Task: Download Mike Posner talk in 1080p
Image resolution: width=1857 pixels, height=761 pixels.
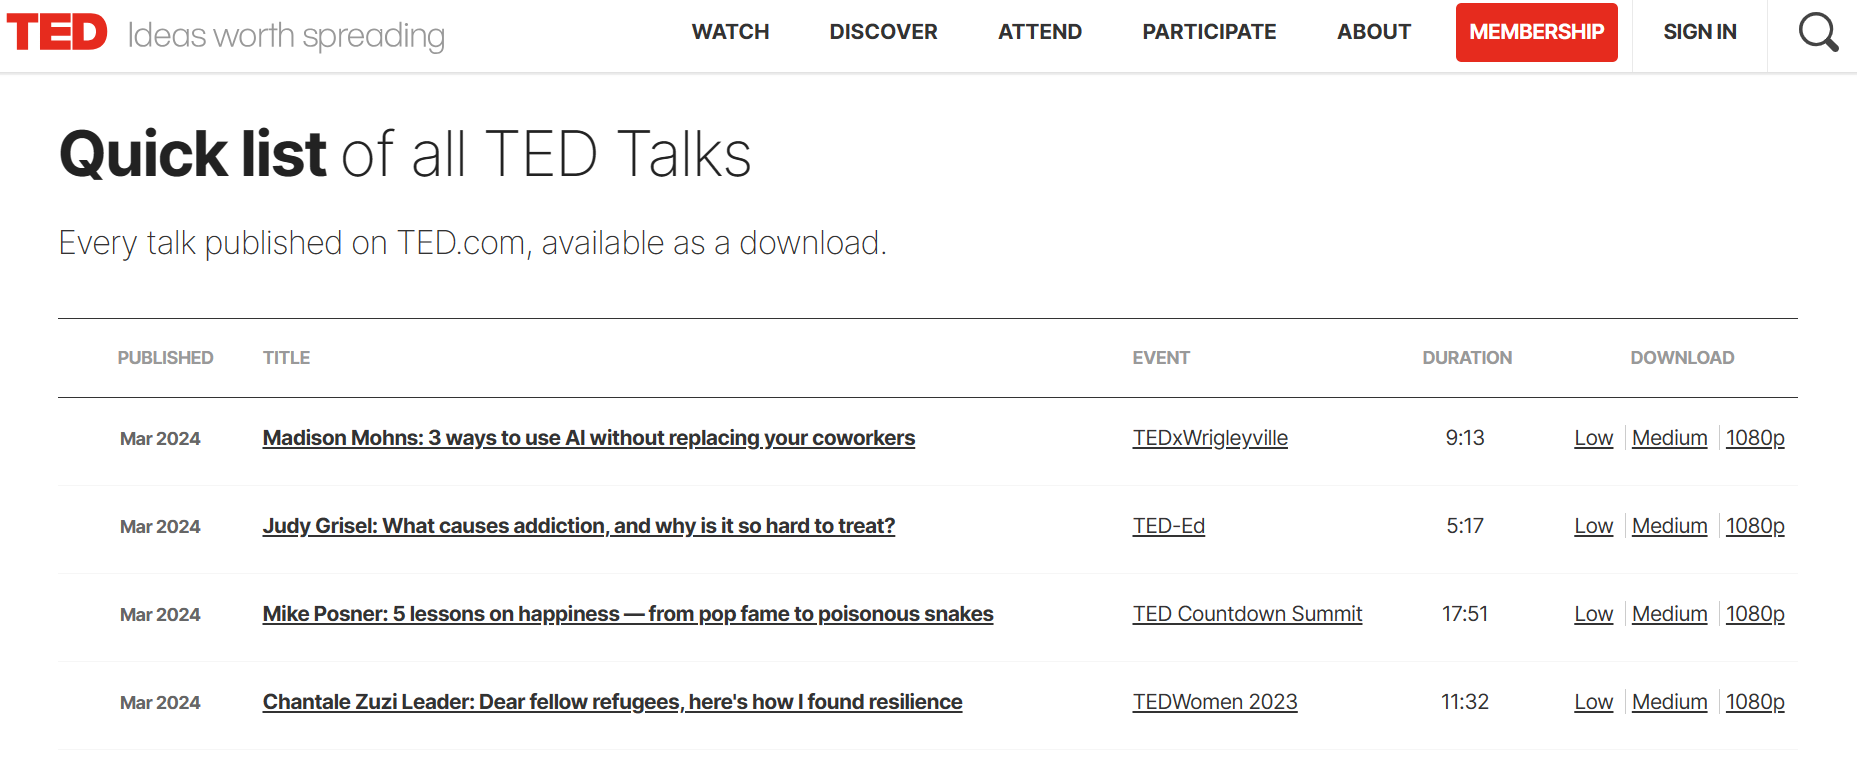Action: point(1754,614)
